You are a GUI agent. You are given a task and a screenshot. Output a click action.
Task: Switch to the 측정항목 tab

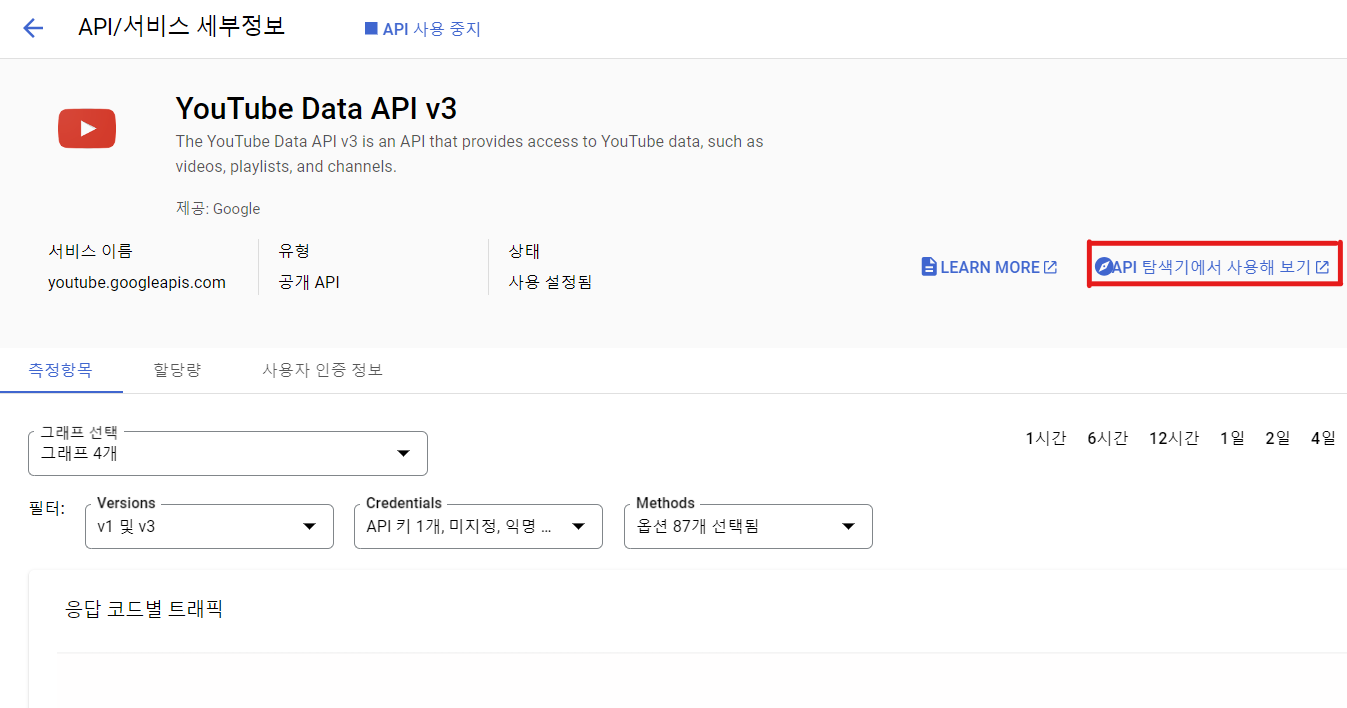pos(60,370)
